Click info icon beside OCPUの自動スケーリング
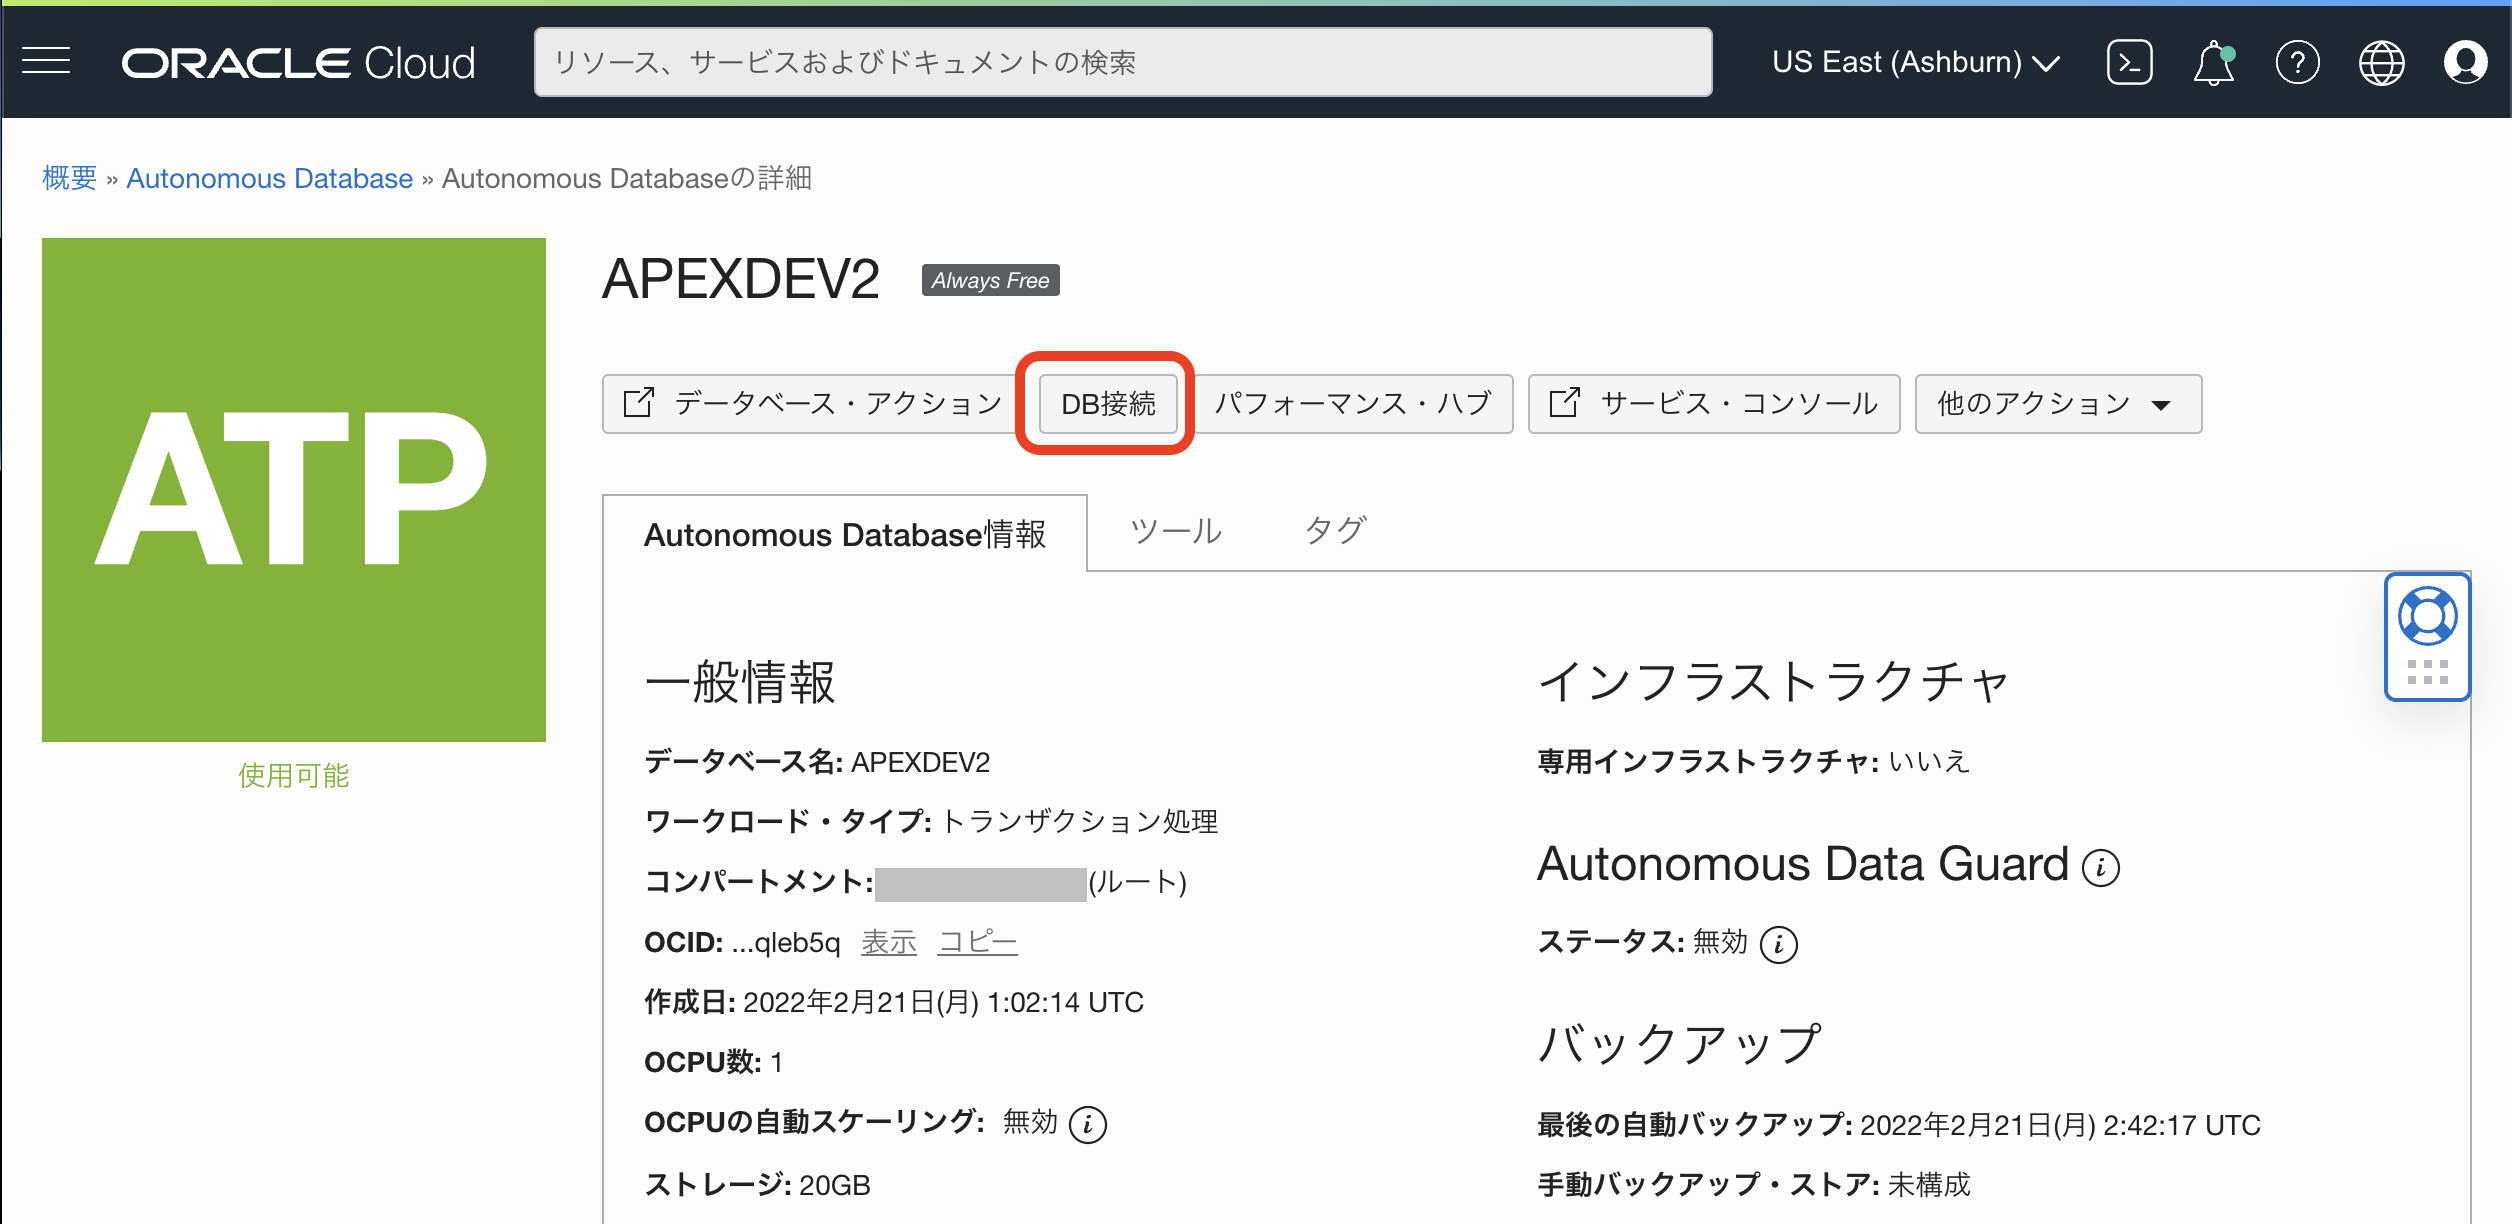The image size is (2512, 1224). (x=1087, y=1124)
